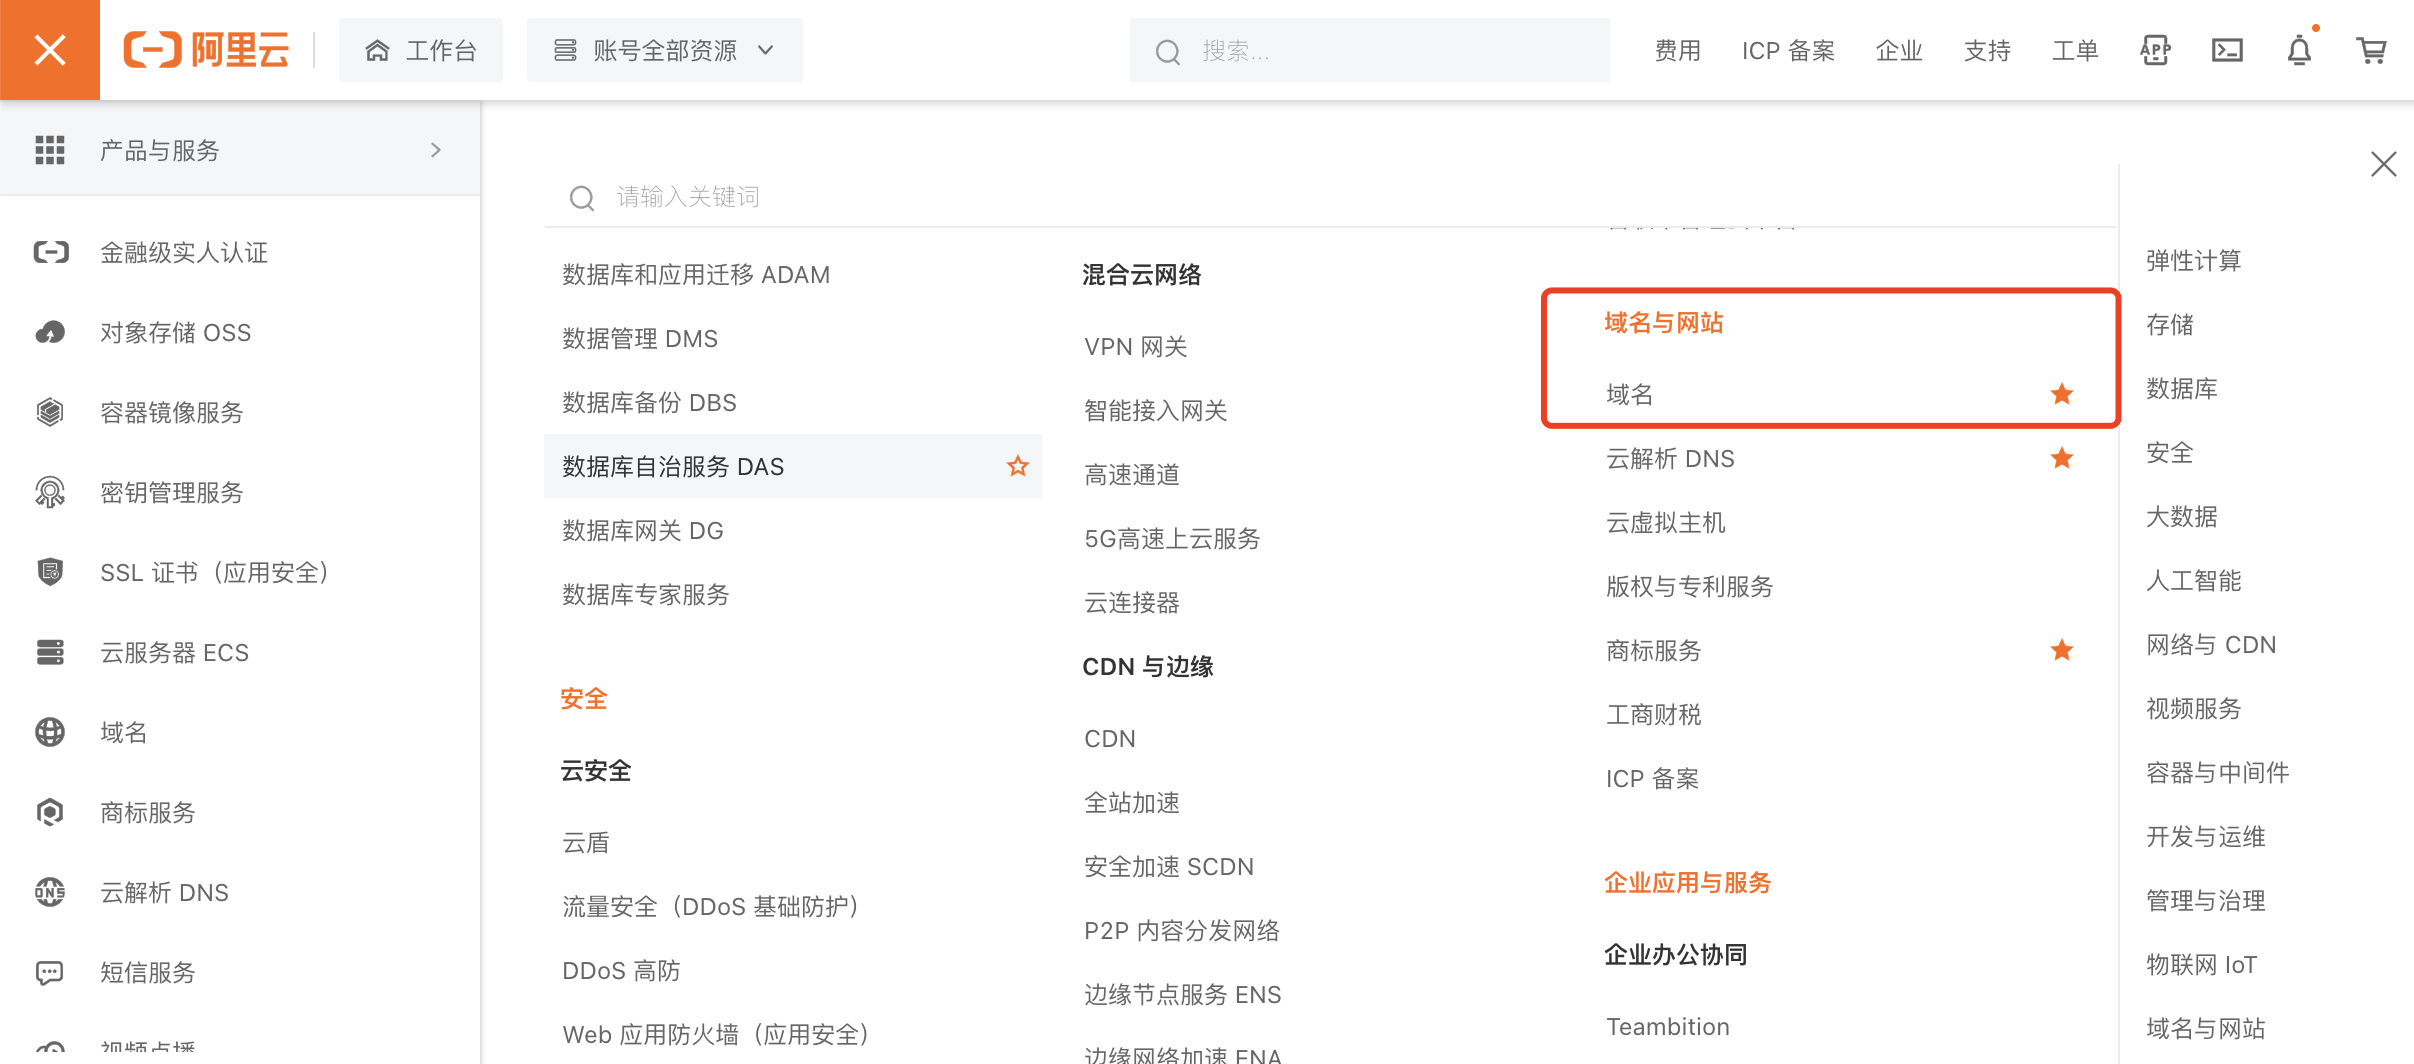Open 安全加速 SCDN
The height and width of the screenshot is (1064, 2414).
1169,866
